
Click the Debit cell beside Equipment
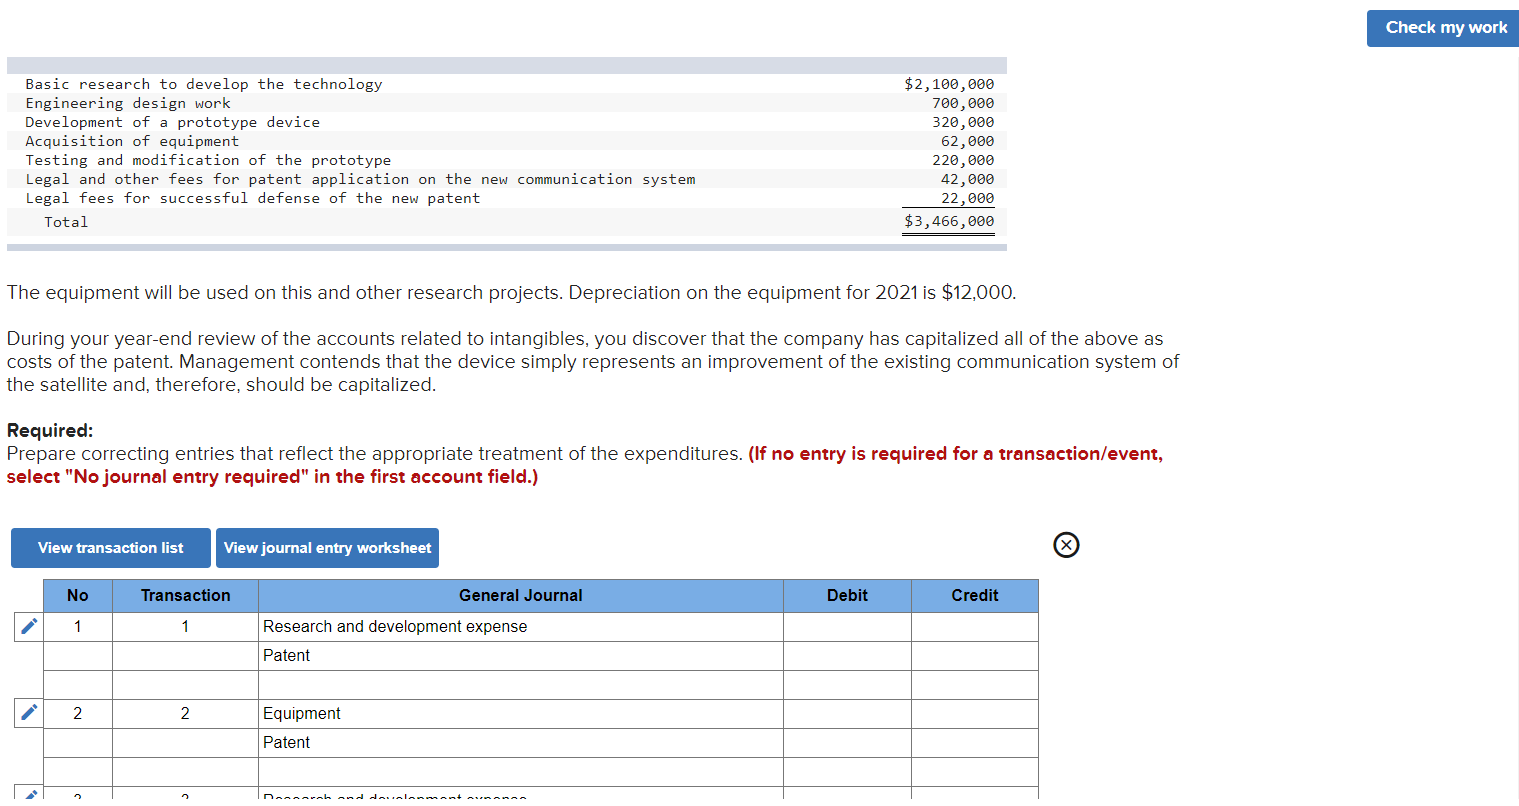(846, 713)
